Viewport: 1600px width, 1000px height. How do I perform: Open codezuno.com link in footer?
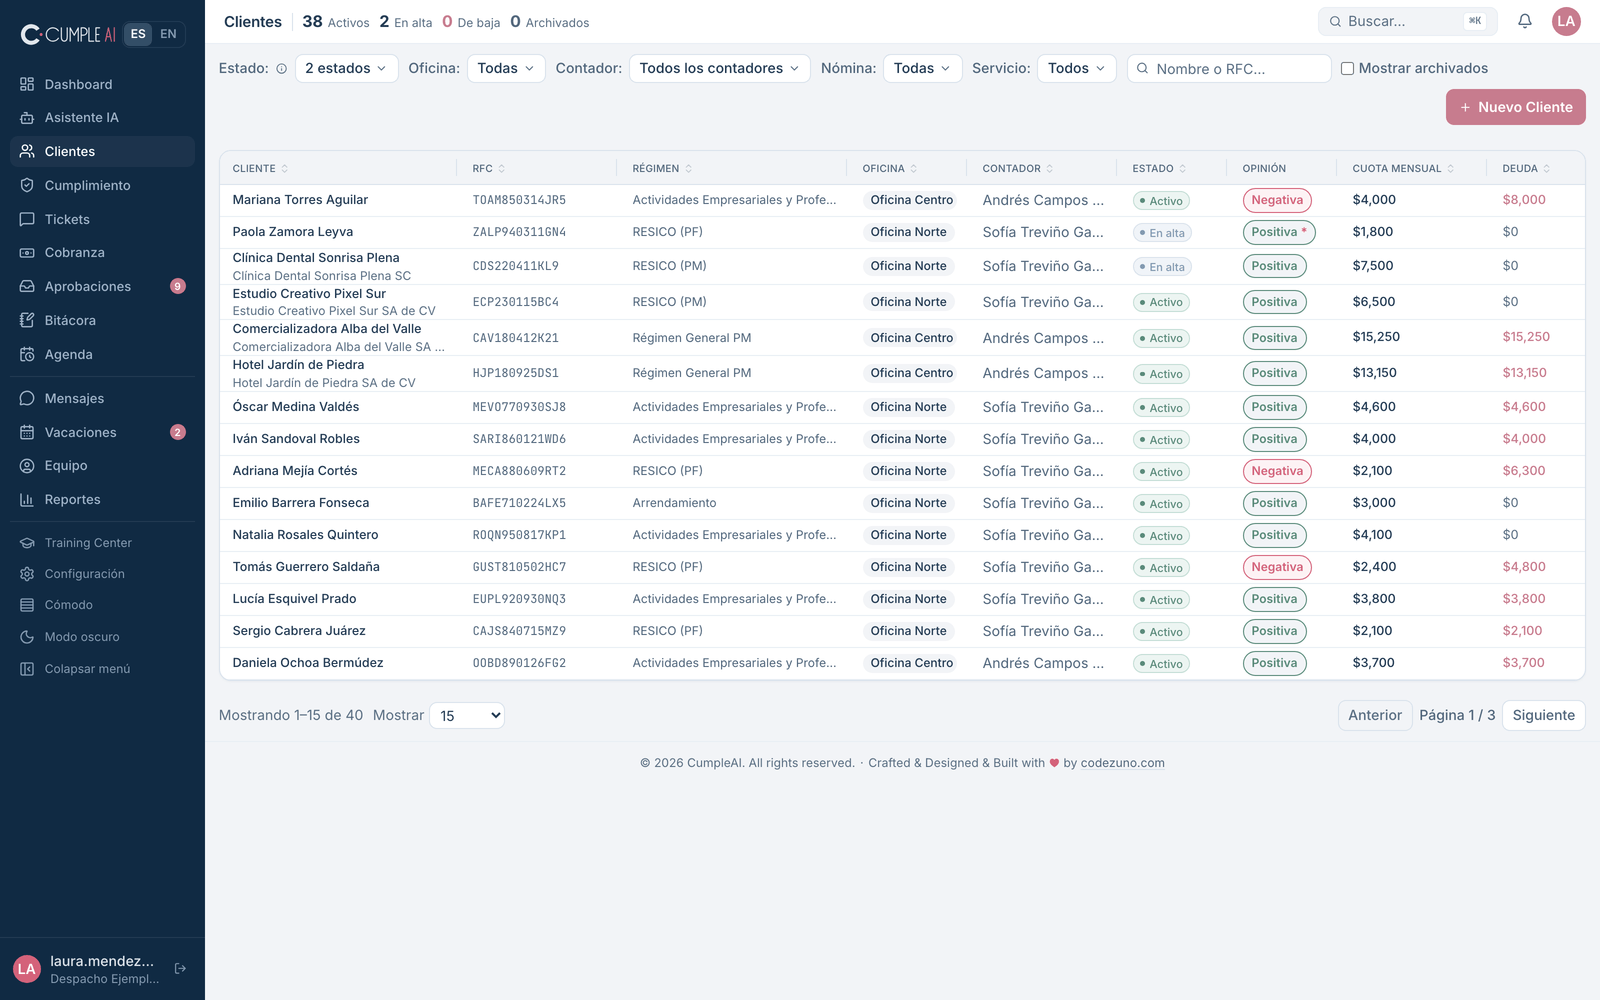coord(1122,763)
